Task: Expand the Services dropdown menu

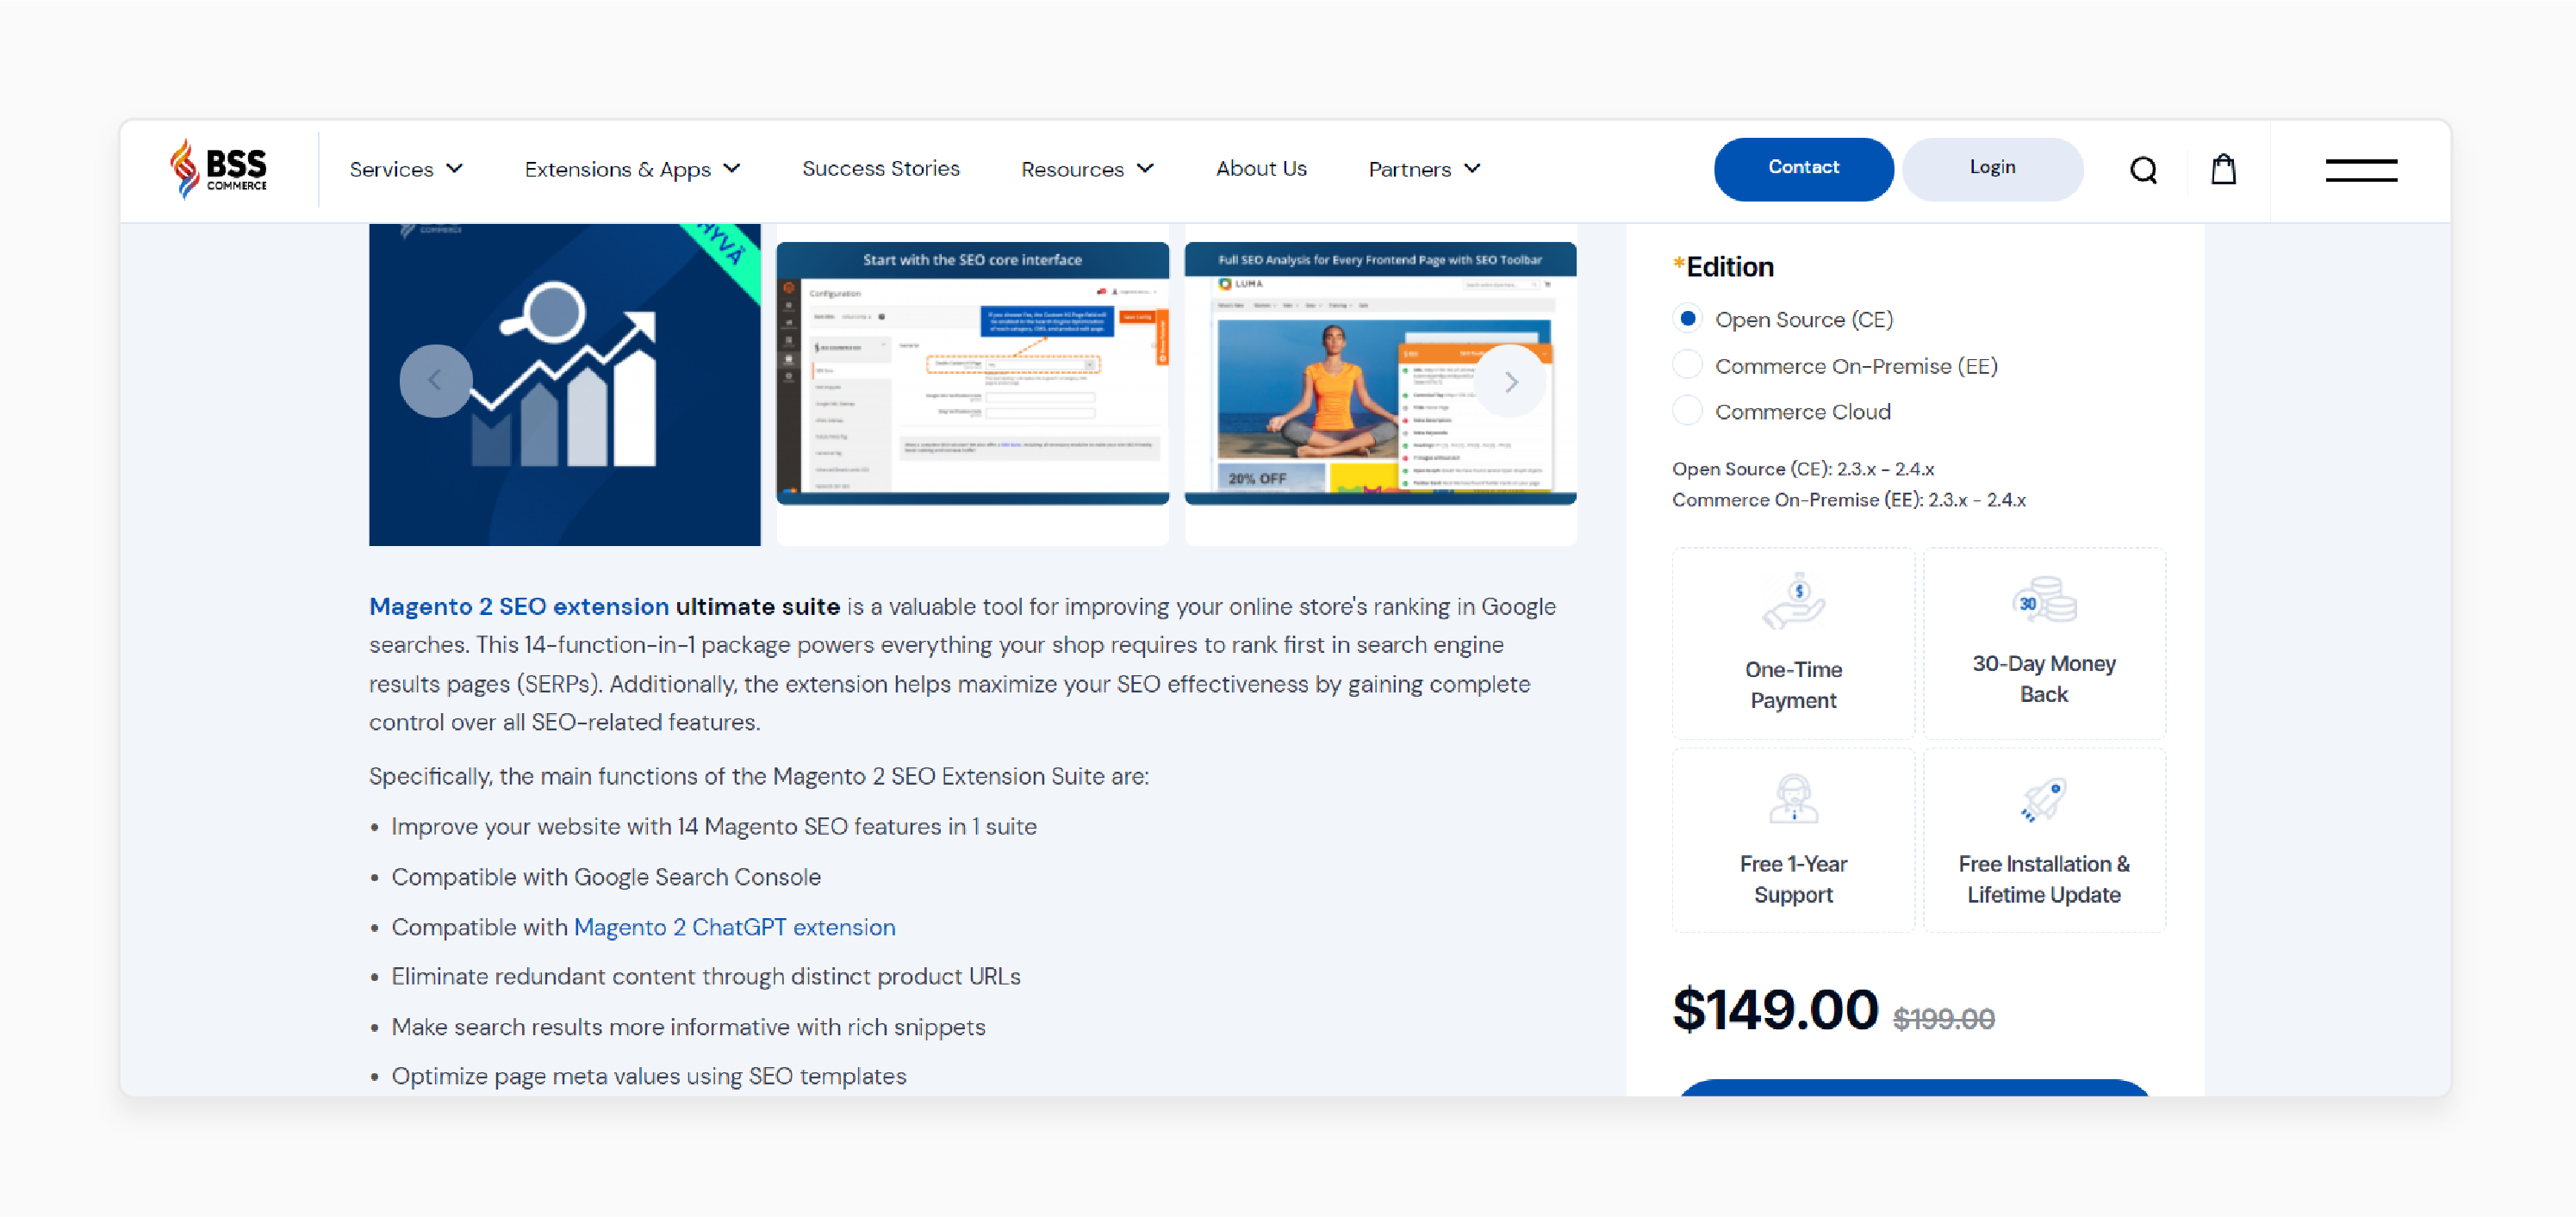Action: pos(406,169)
